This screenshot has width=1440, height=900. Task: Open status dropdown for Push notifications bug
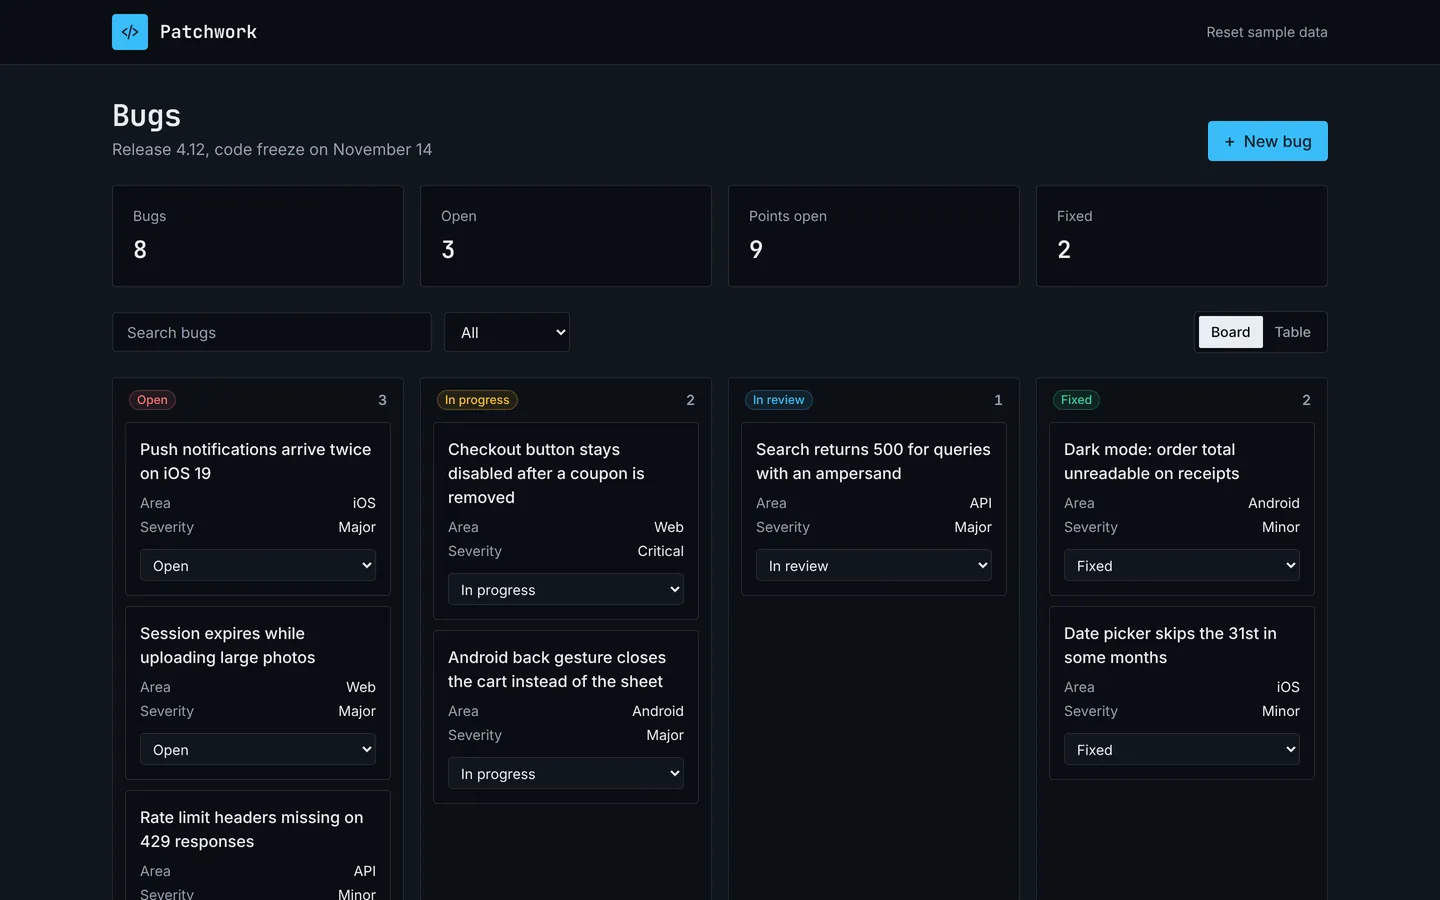coord(258,566)
